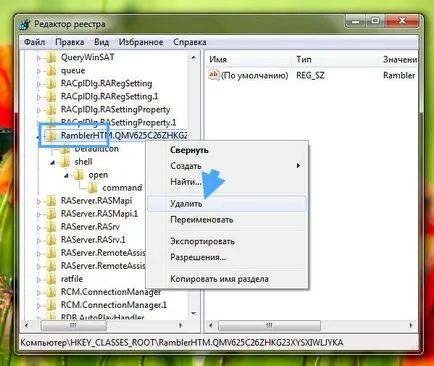Click tree pane vertical scroll up arrow
434x366 pixels.
coord(193,58)
